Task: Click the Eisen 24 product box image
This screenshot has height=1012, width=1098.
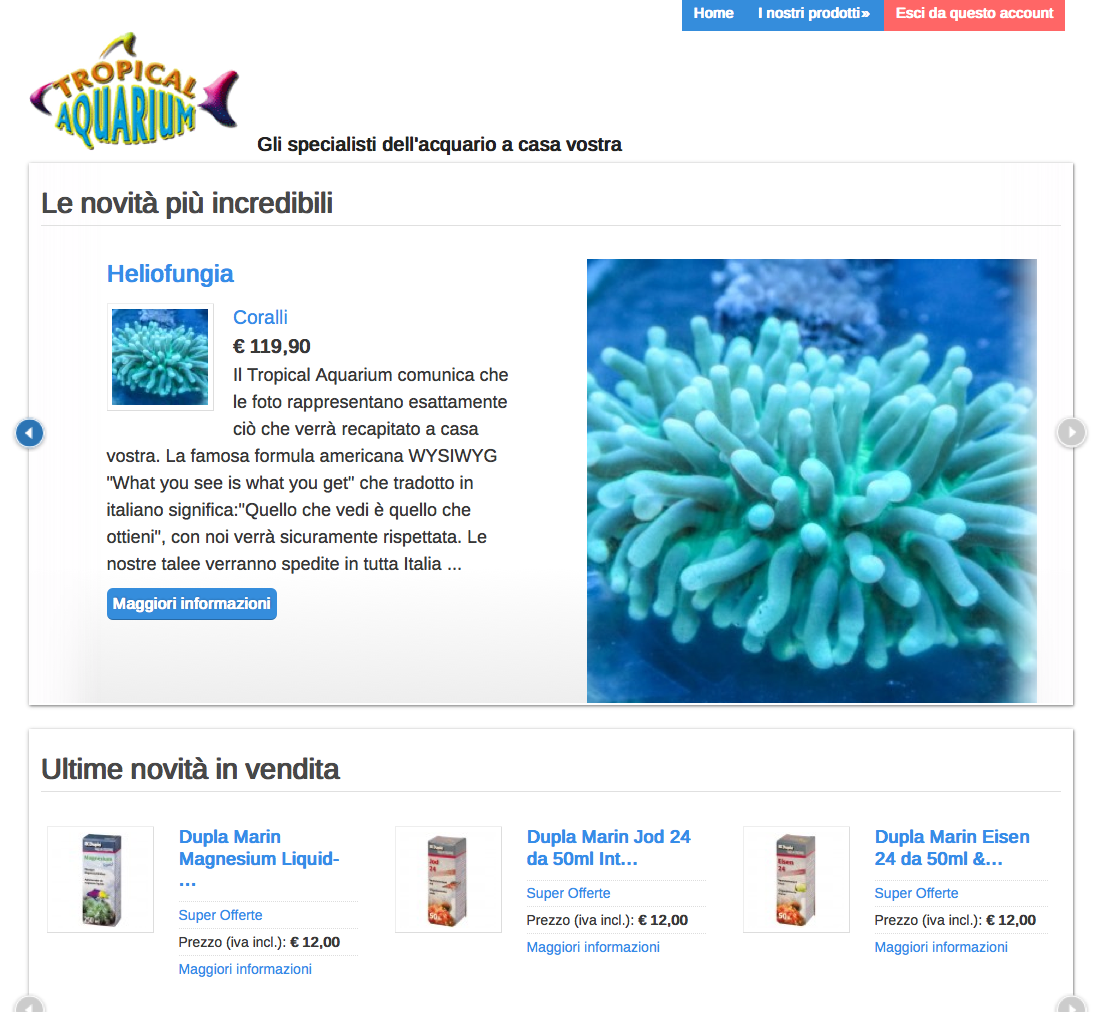Action: pos(796,880)
